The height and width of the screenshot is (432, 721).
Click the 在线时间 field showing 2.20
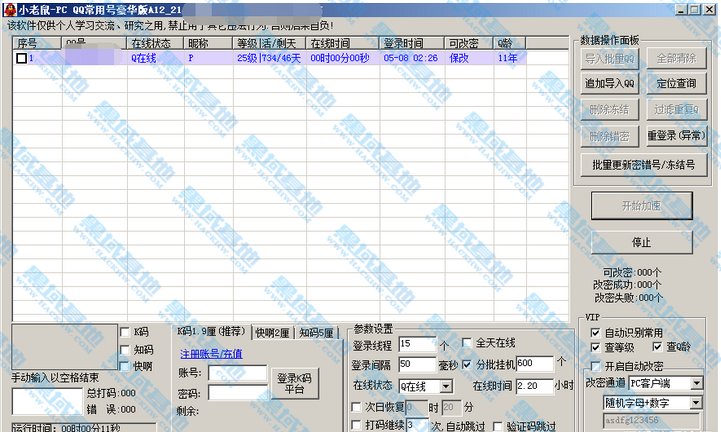pos(535,386)
